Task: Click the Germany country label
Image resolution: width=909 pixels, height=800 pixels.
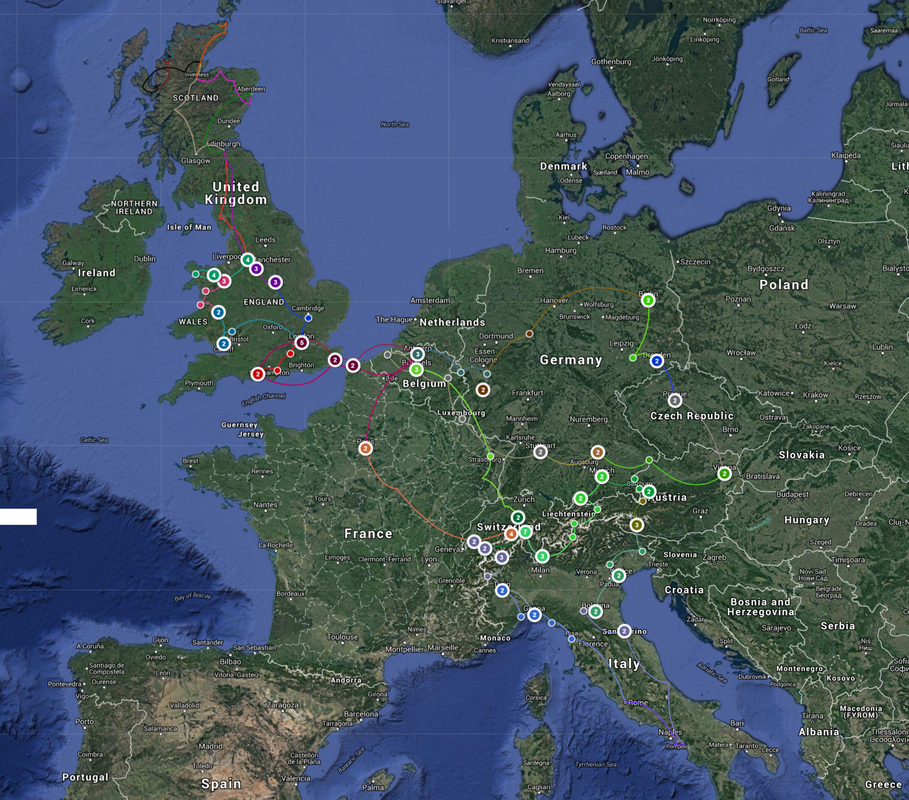Action: 571,360
